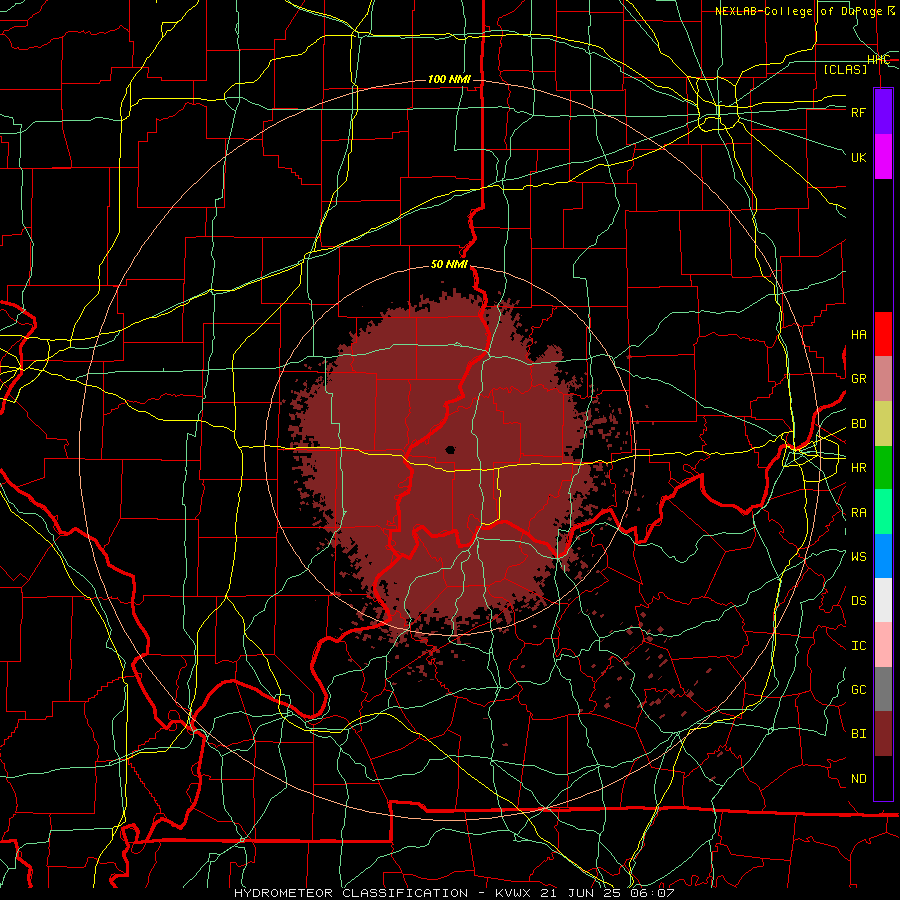
Task: Click the 'HR' legend label
Action: 858,468
